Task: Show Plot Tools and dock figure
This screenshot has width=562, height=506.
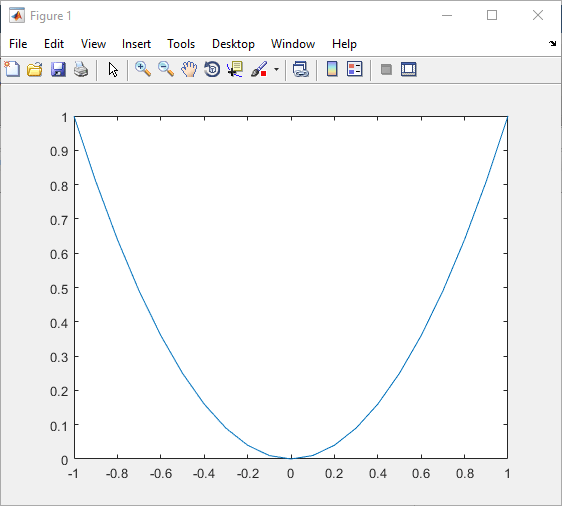Action: click(x=409, y=69)
